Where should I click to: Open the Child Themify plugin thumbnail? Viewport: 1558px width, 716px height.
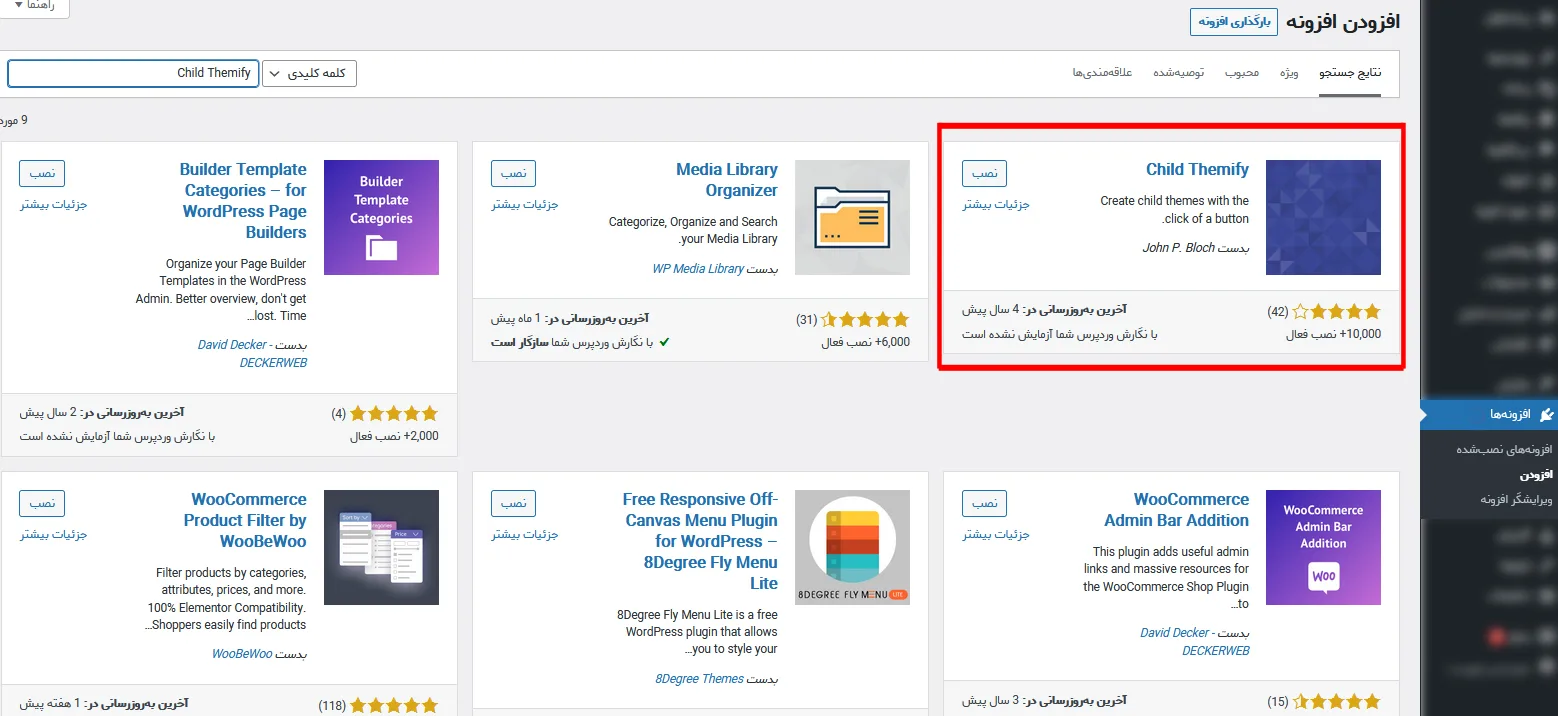pyautogui.click(x=1323, y=217)
